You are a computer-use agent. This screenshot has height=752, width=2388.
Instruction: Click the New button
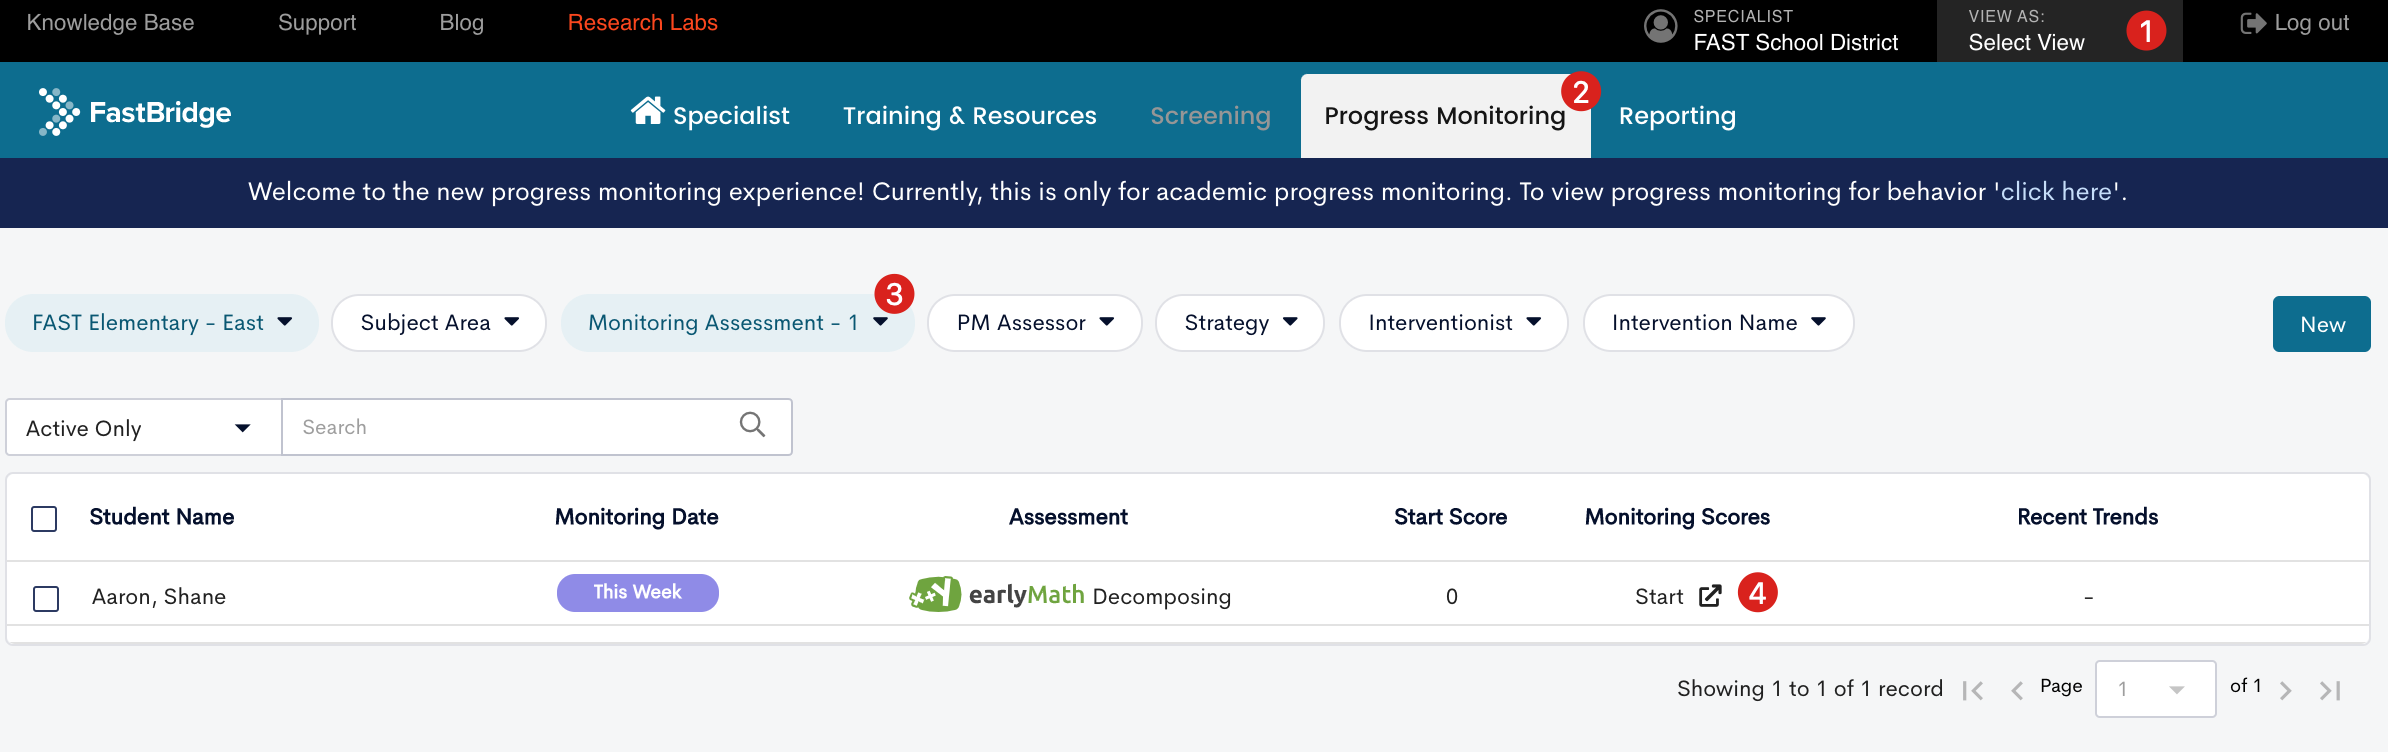(x=2321, y=324)
